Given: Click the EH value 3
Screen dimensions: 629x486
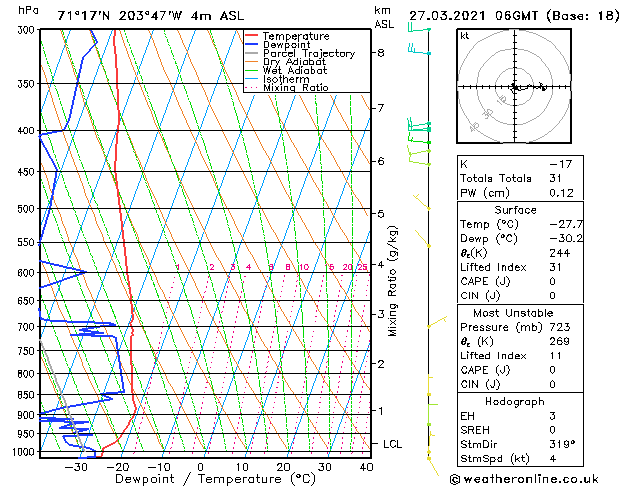Looking at the screenshot, I should pyautogui.click(x=552, y=416).
